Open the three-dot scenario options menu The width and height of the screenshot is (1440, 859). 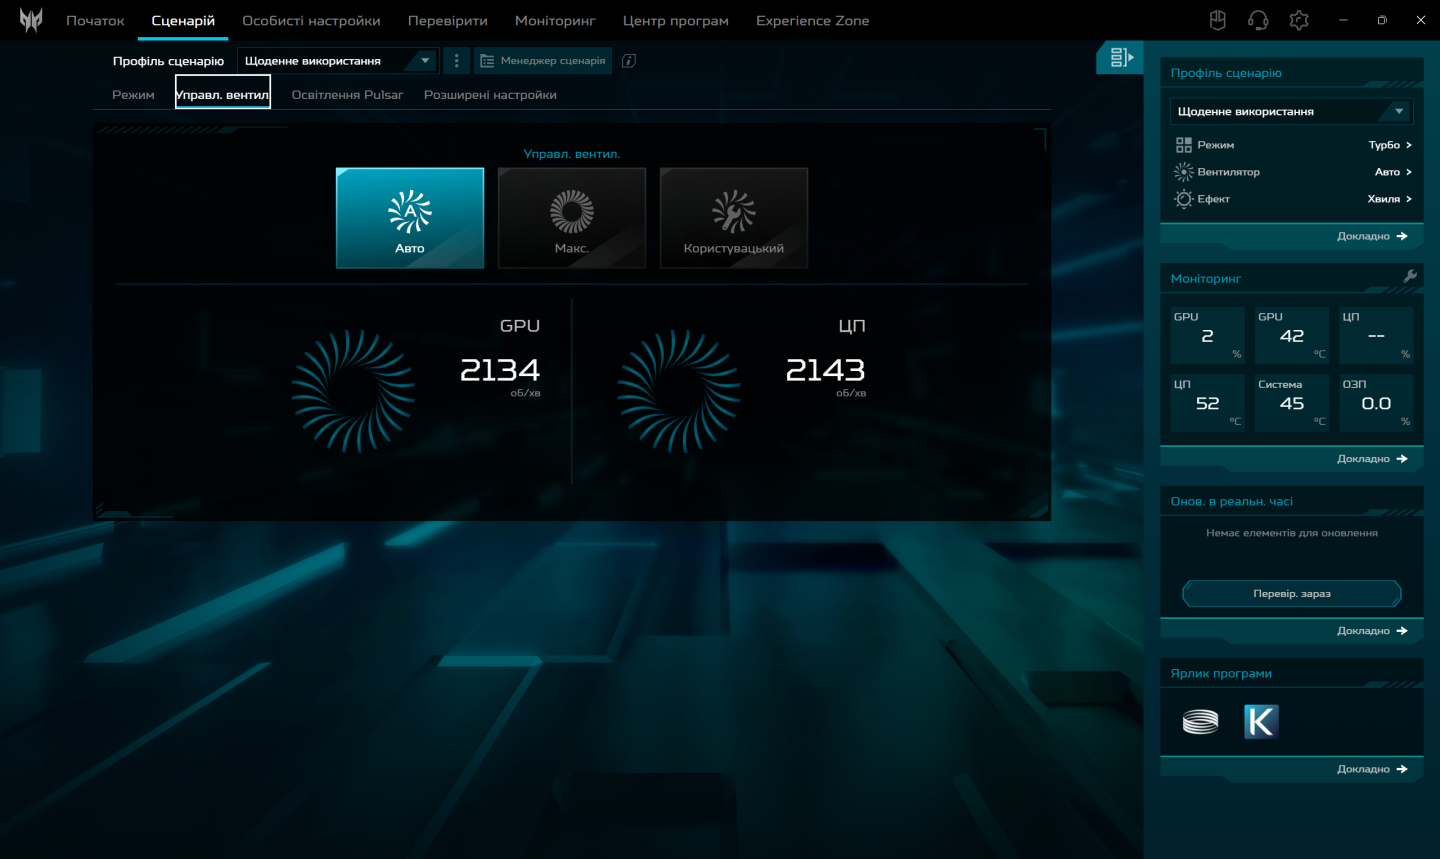(x=456, y=61)
